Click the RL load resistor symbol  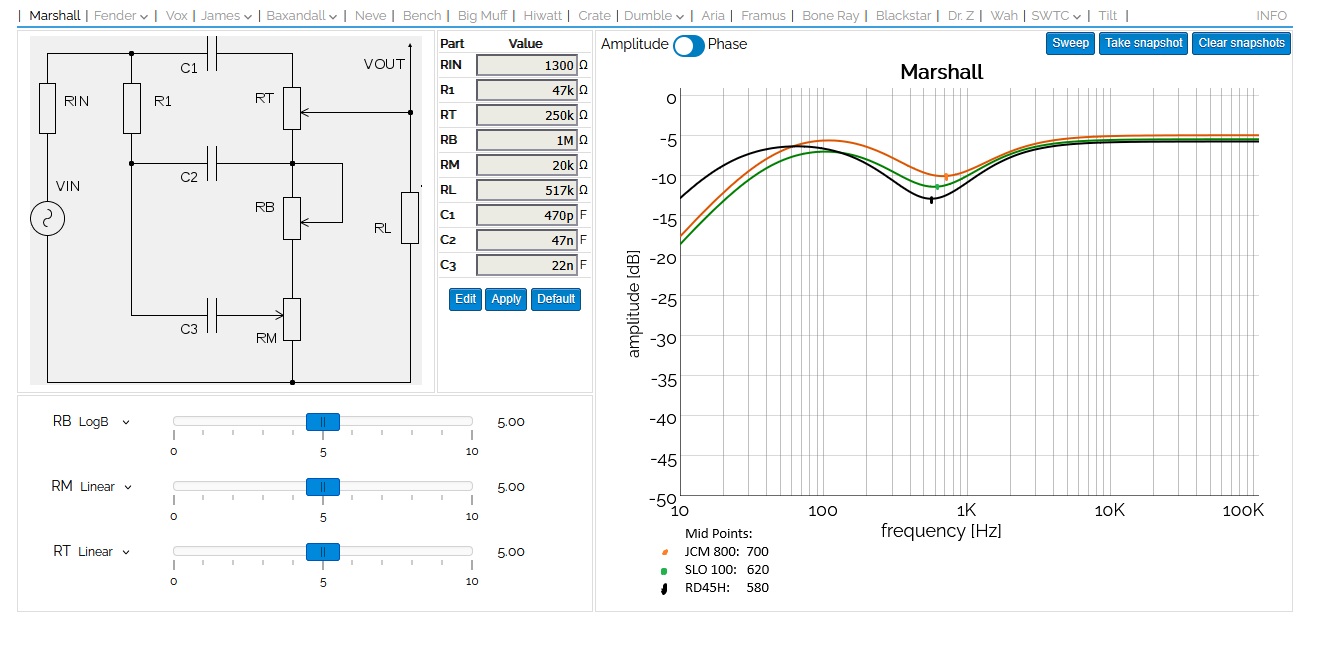point(410,218)
